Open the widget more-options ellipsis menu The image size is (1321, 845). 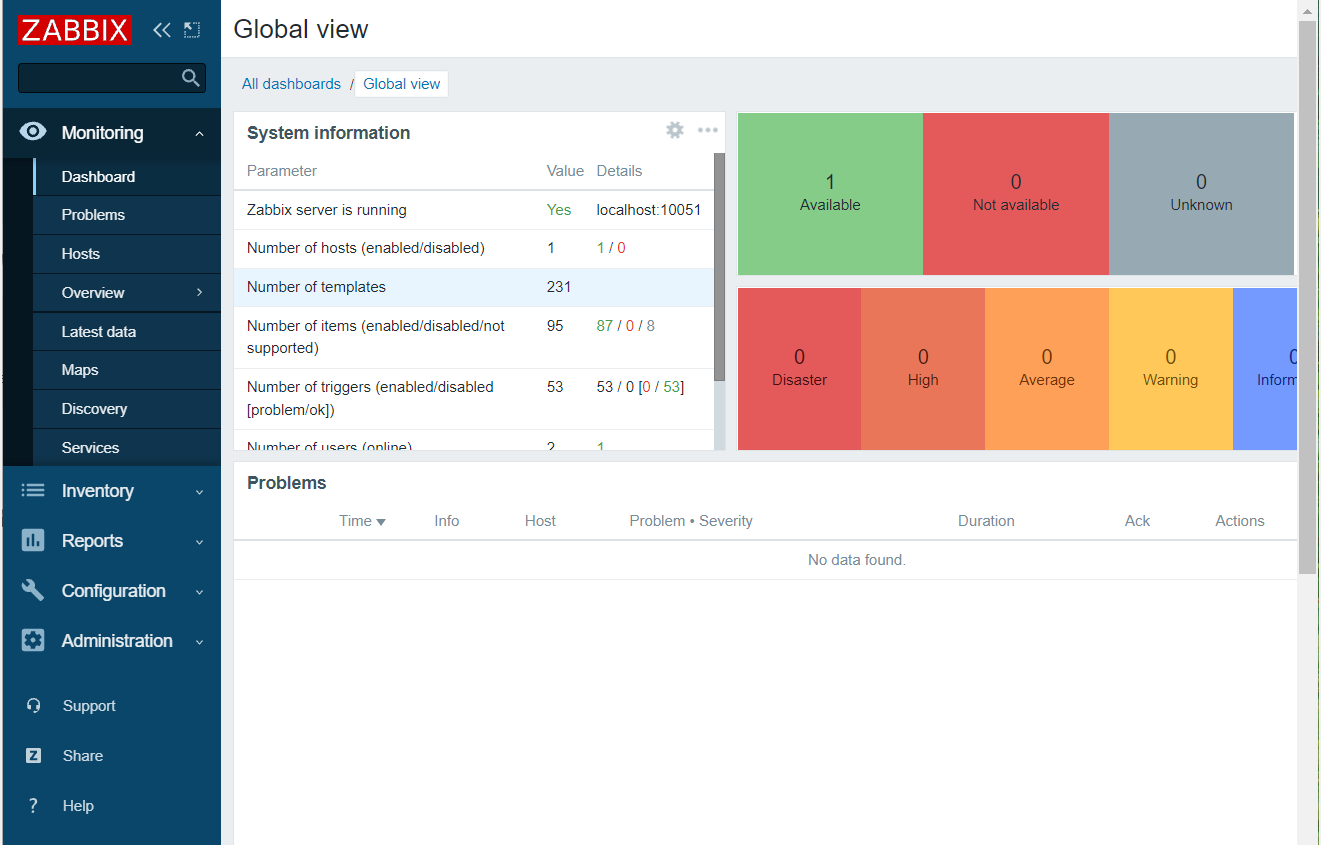[x=708, y=130]
